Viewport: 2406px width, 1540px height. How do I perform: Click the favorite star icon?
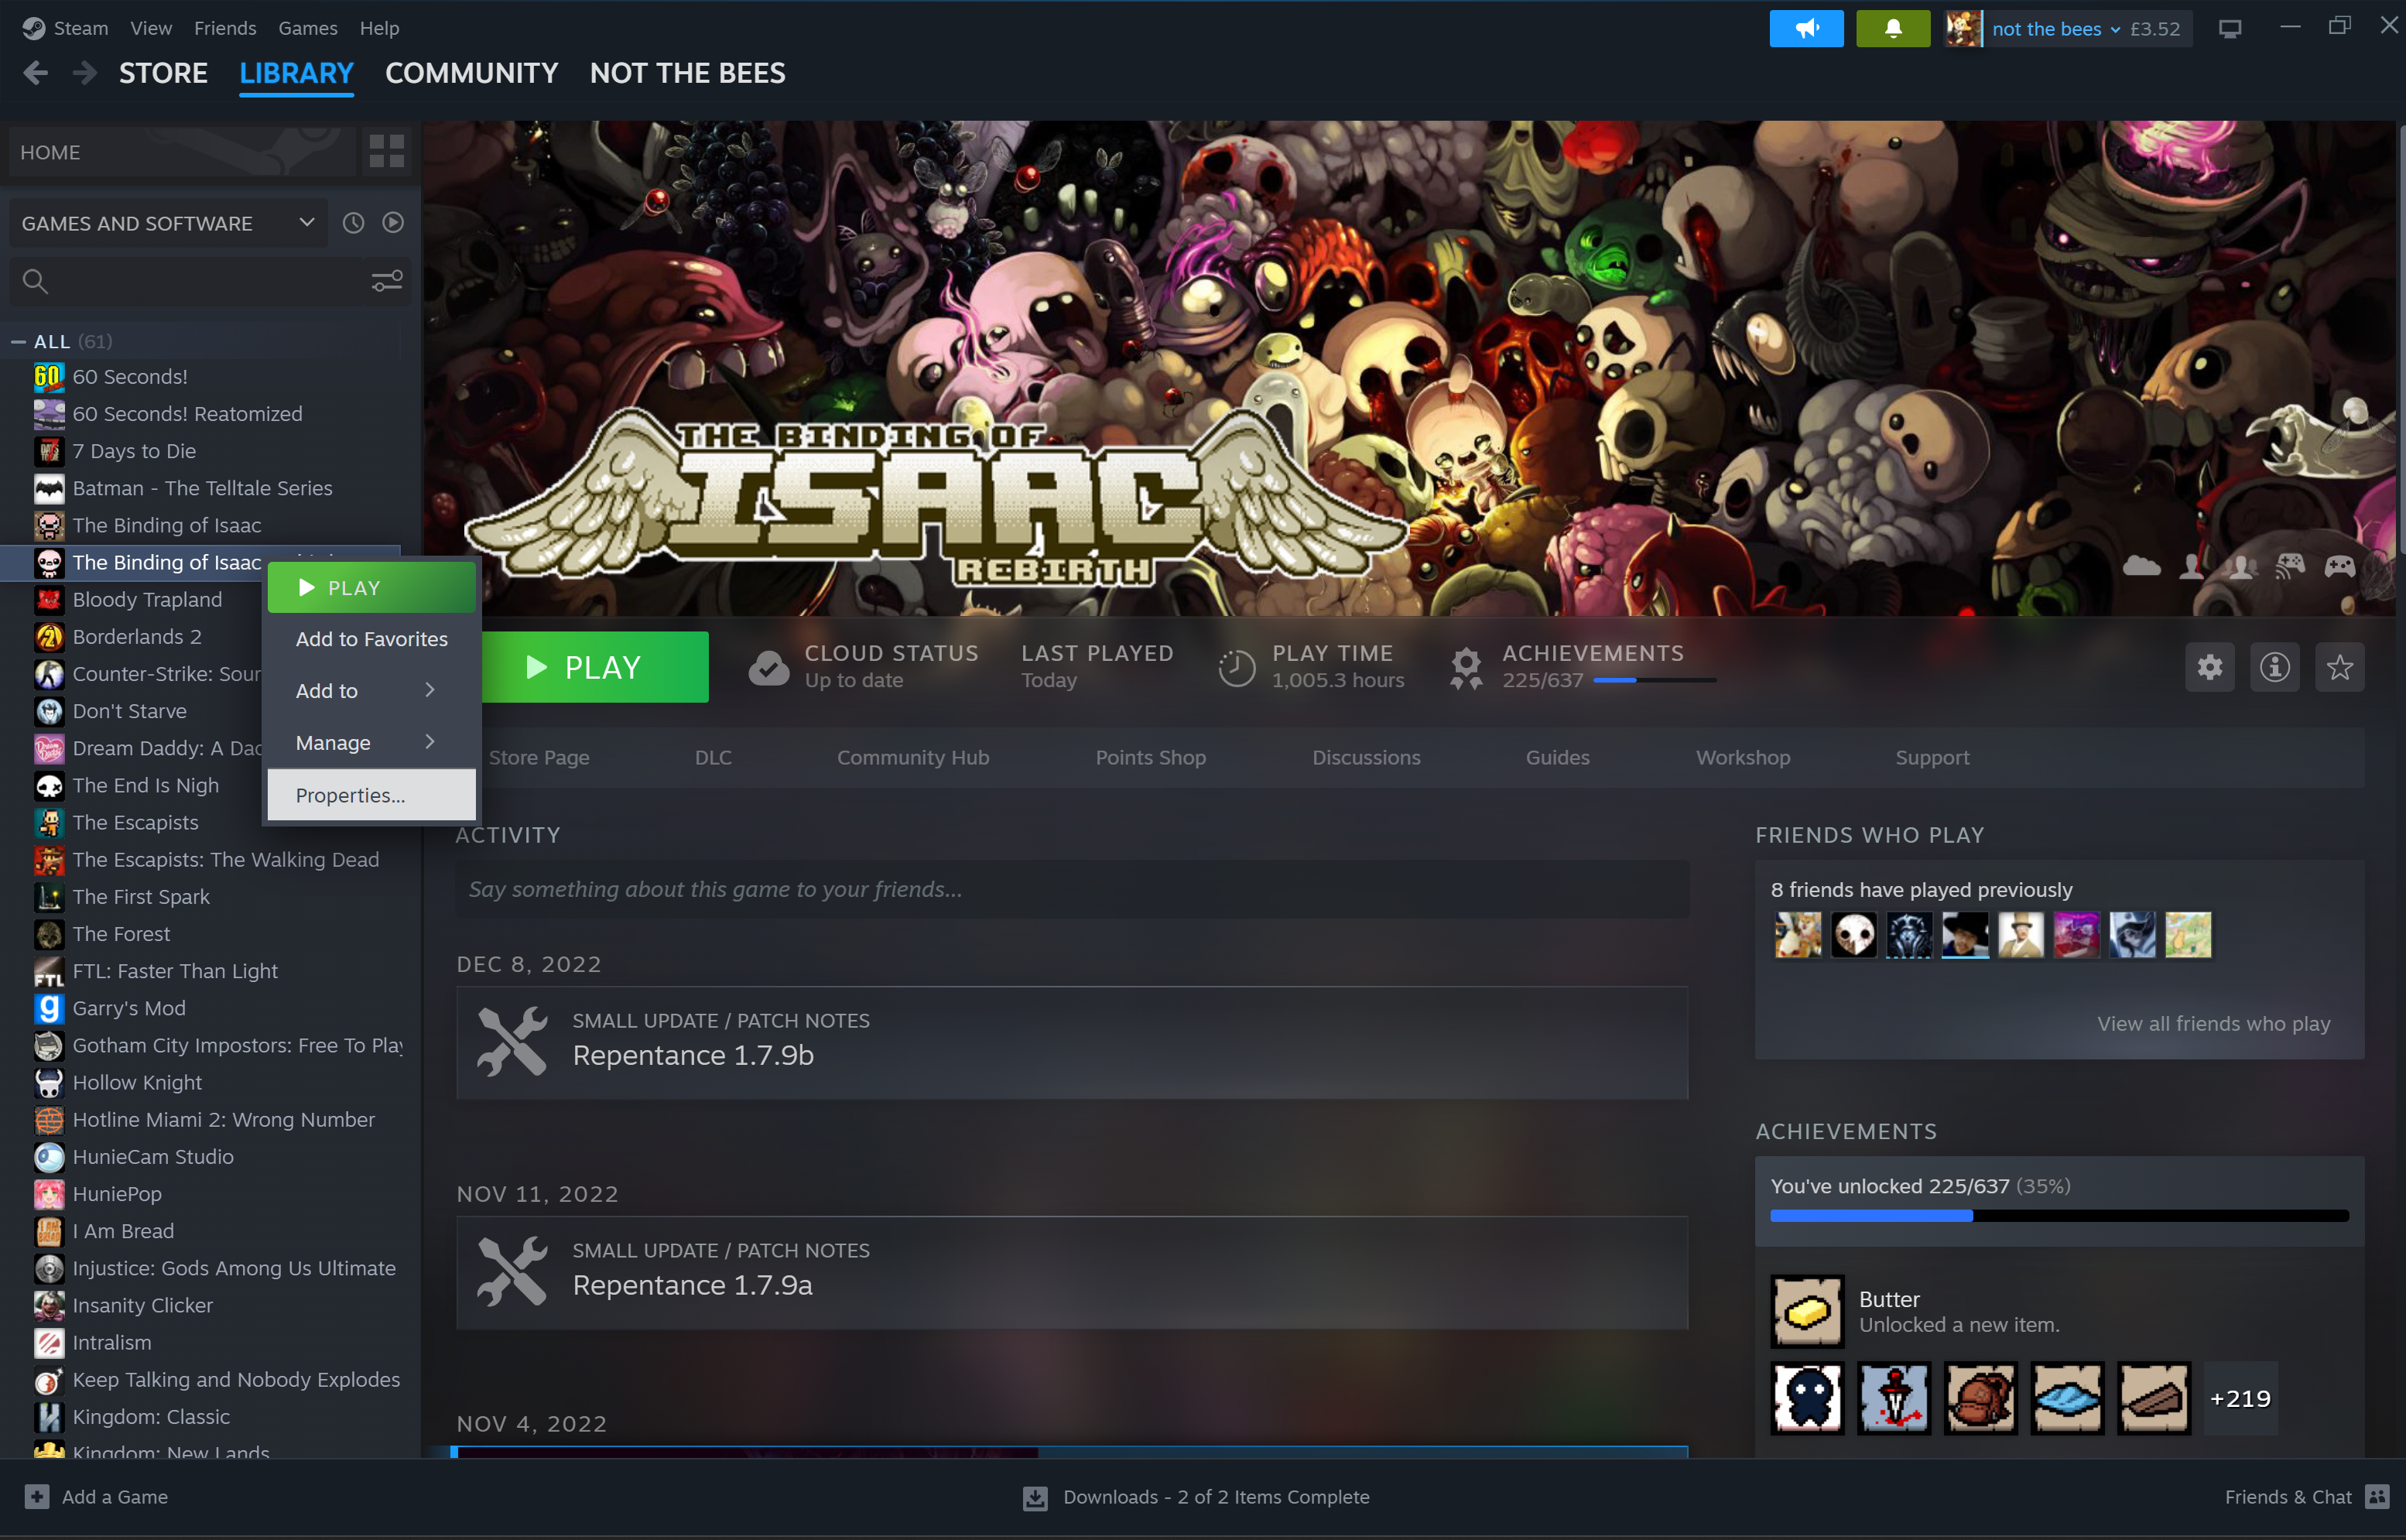pos(2339,667)
